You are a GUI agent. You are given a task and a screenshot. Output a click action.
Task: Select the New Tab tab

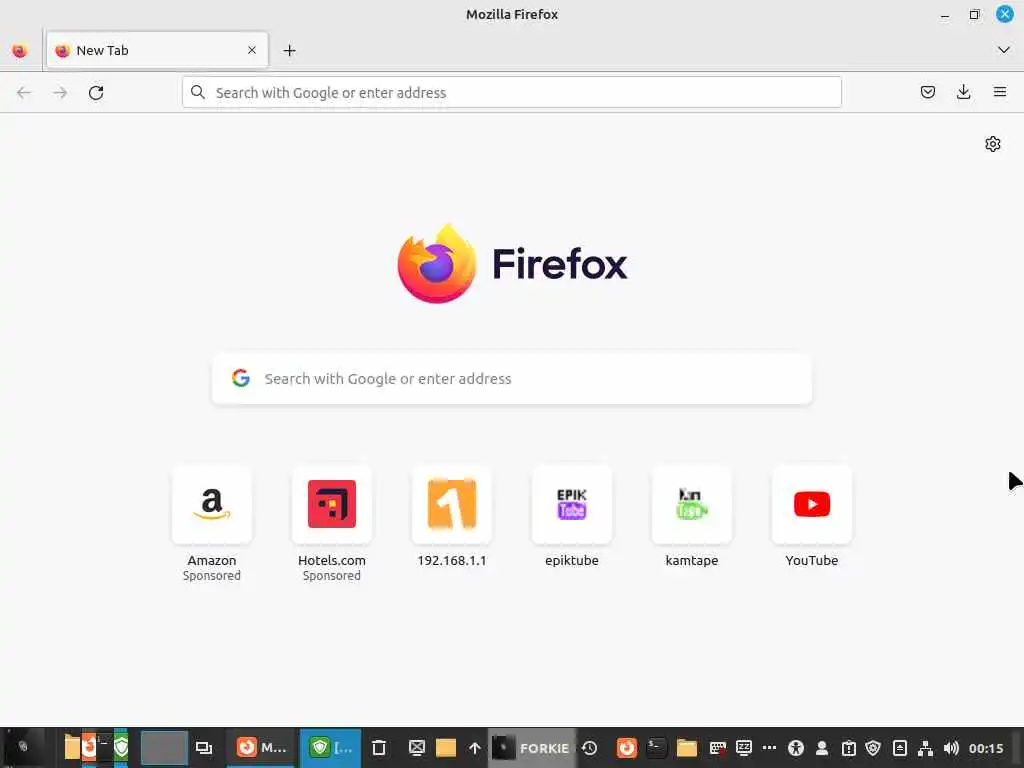[x=157, y=50]
